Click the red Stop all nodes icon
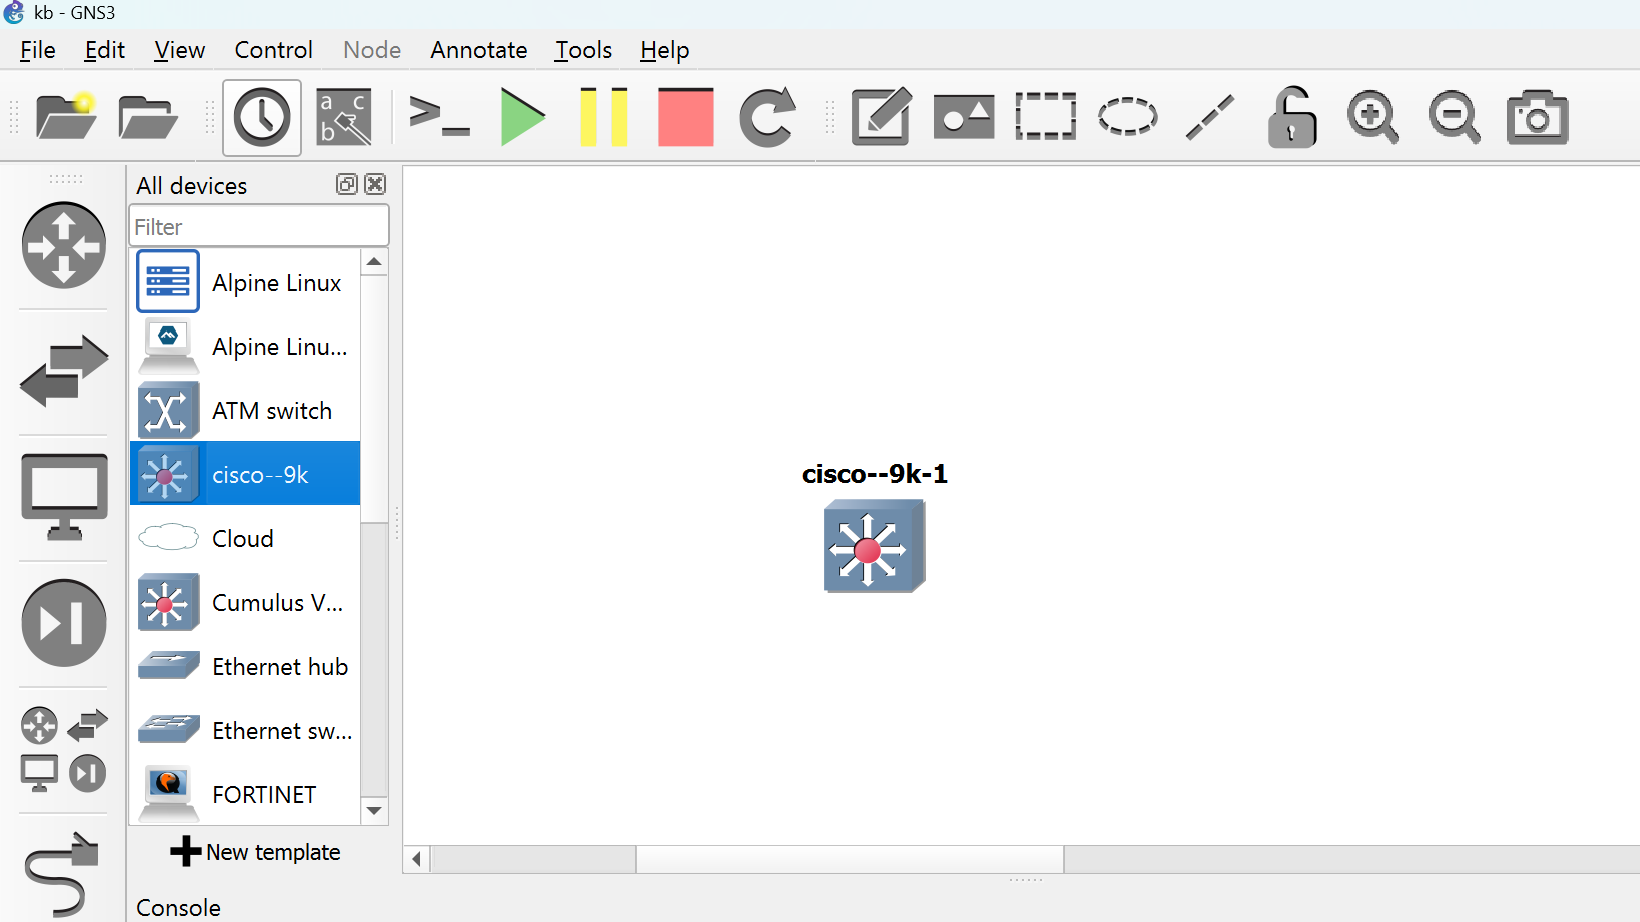This screenshot has width=1640, height=922. tap(685, 117)
